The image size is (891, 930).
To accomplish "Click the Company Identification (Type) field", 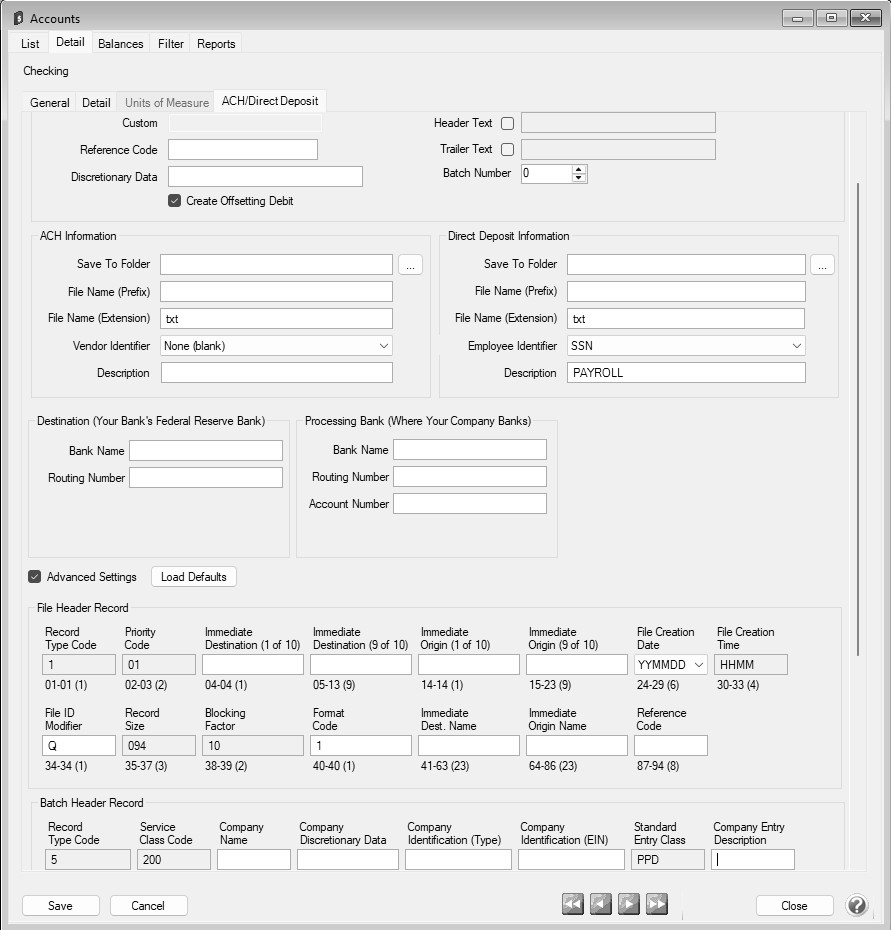I will coord(459,859).
